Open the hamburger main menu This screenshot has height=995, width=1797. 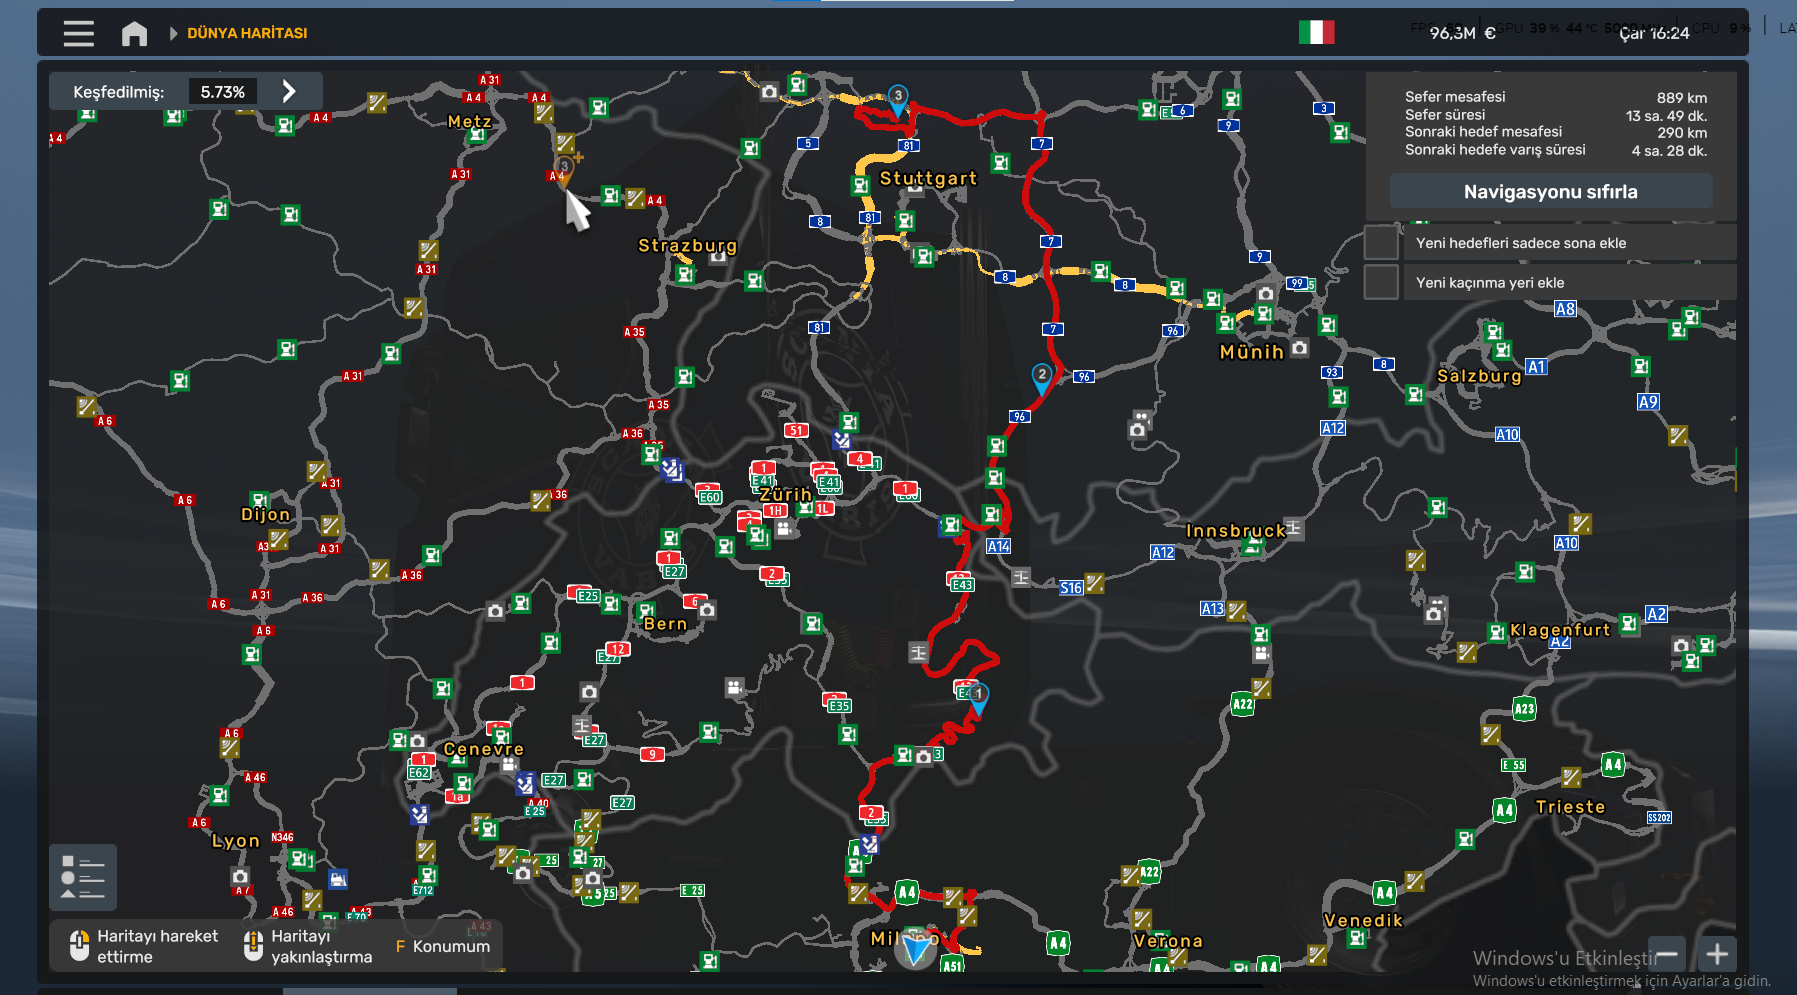79,33
